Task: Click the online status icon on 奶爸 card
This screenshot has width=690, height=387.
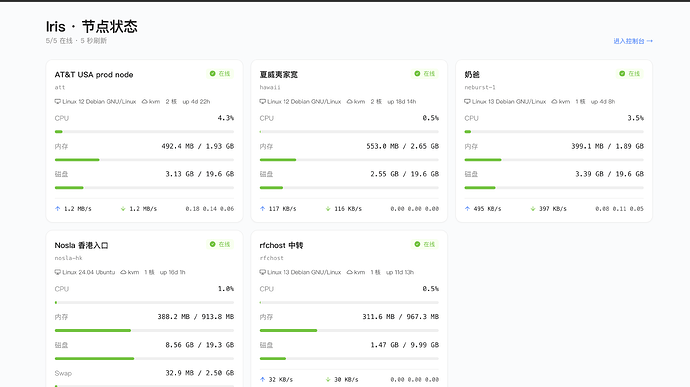Action: point(622,74)
